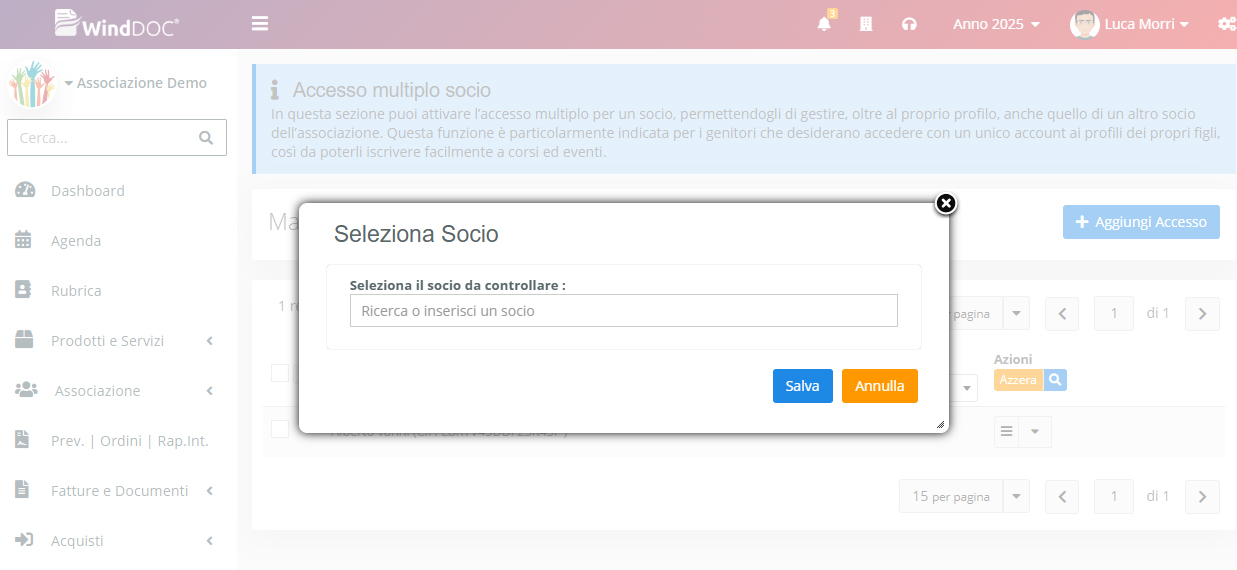Click the magnifier icon in sidebar search
Screen dimensions: 1237x570
click(206, 138)
